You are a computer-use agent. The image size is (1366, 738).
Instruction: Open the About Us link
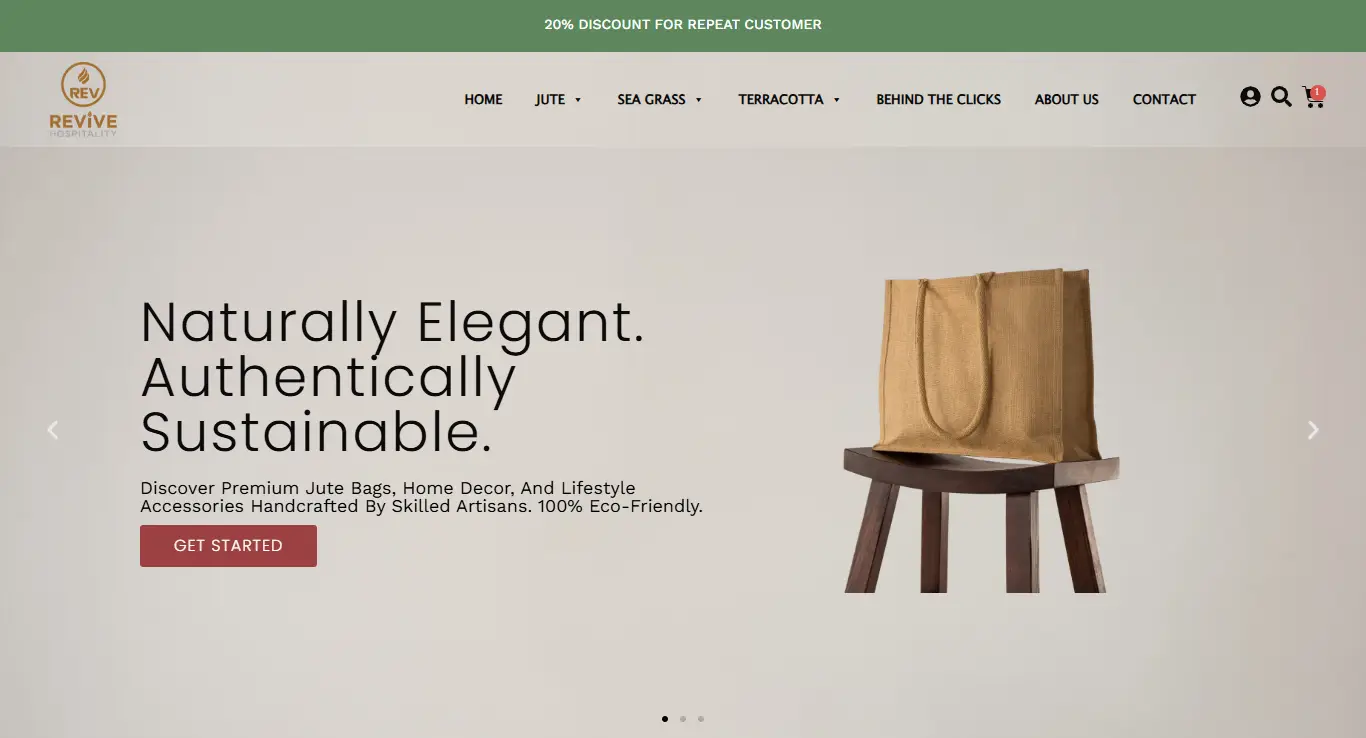pyautogui.click(x=1066, y=99)
